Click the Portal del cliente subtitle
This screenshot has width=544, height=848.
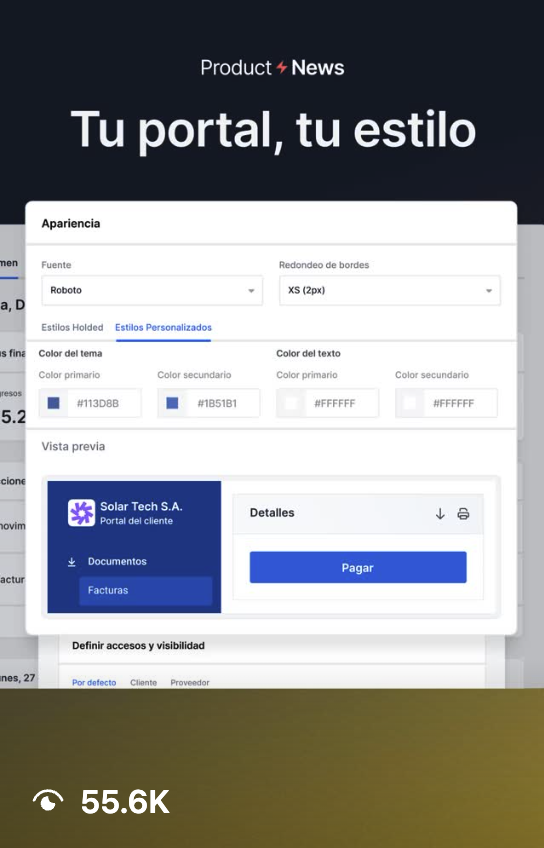click(x=136, y=521)
